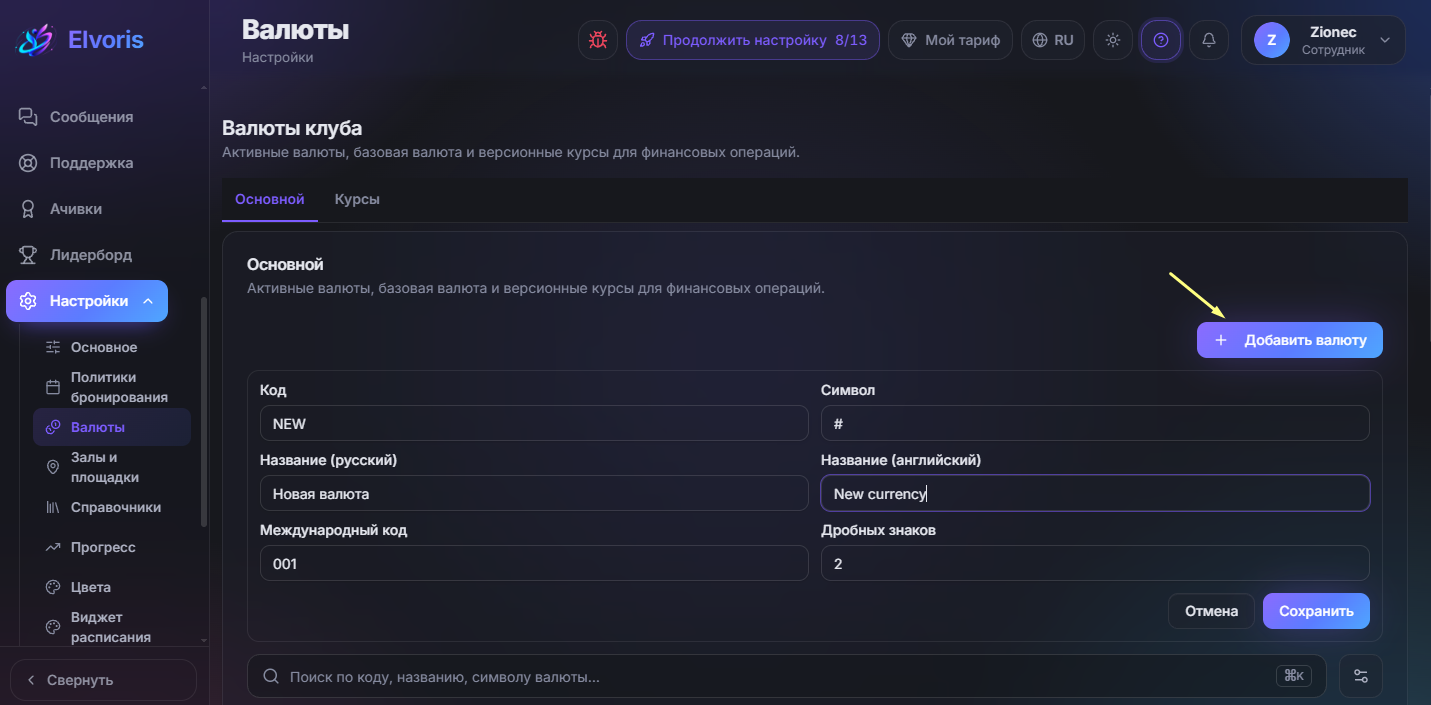Click the red bug report icon
The width and height of the screenshot is (1431, 705).
click(x=598, y=40)
